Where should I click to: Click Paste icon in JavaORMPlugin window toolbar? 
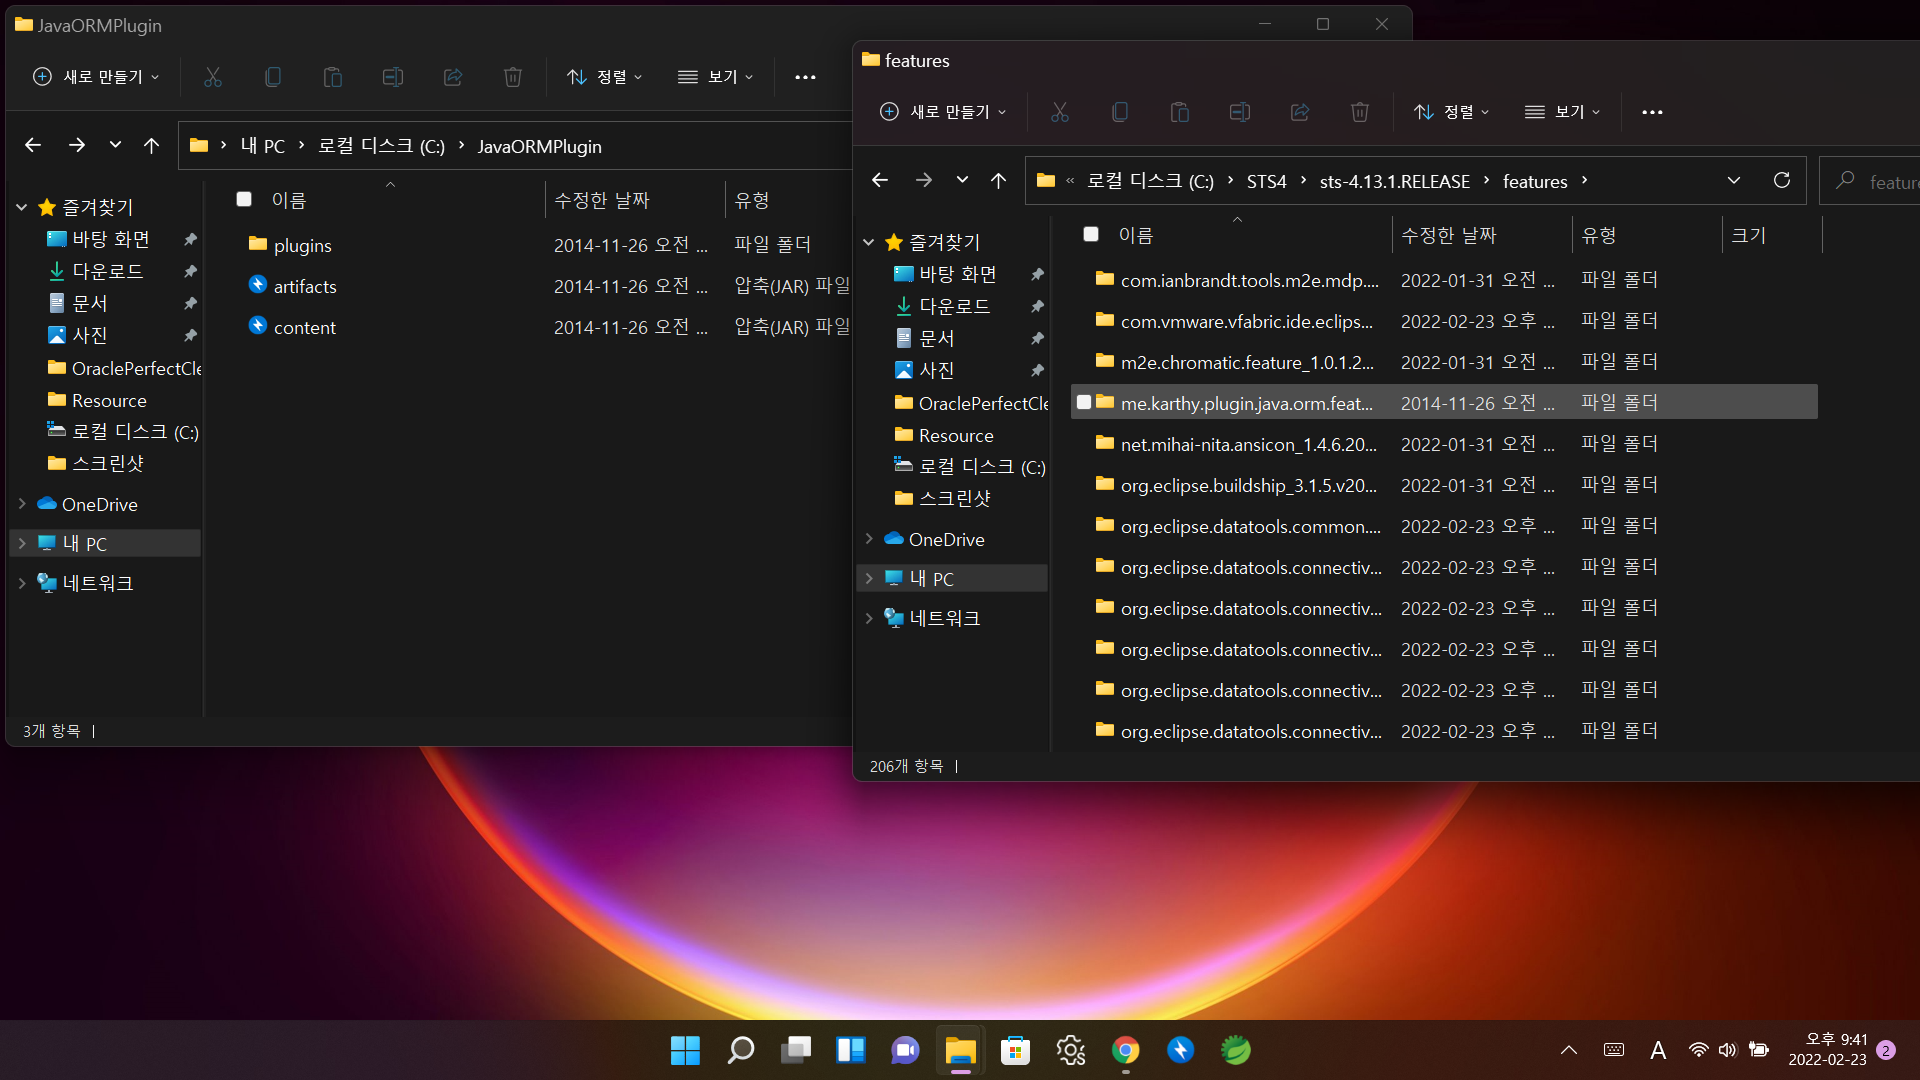(332, 77)
